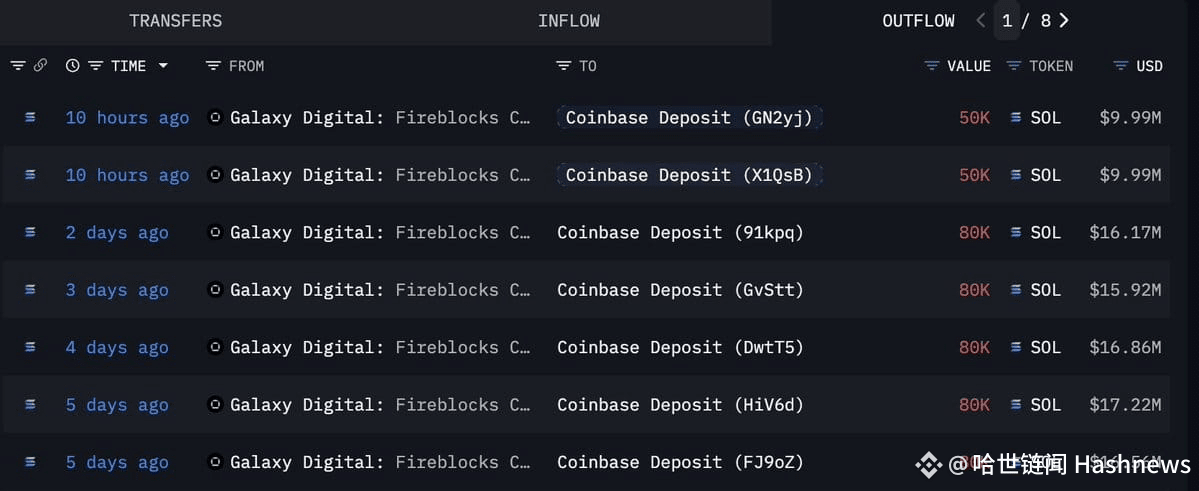Switch to the TRANSFERS tab
Screen dimensions: 1199x491
point(176,21)
